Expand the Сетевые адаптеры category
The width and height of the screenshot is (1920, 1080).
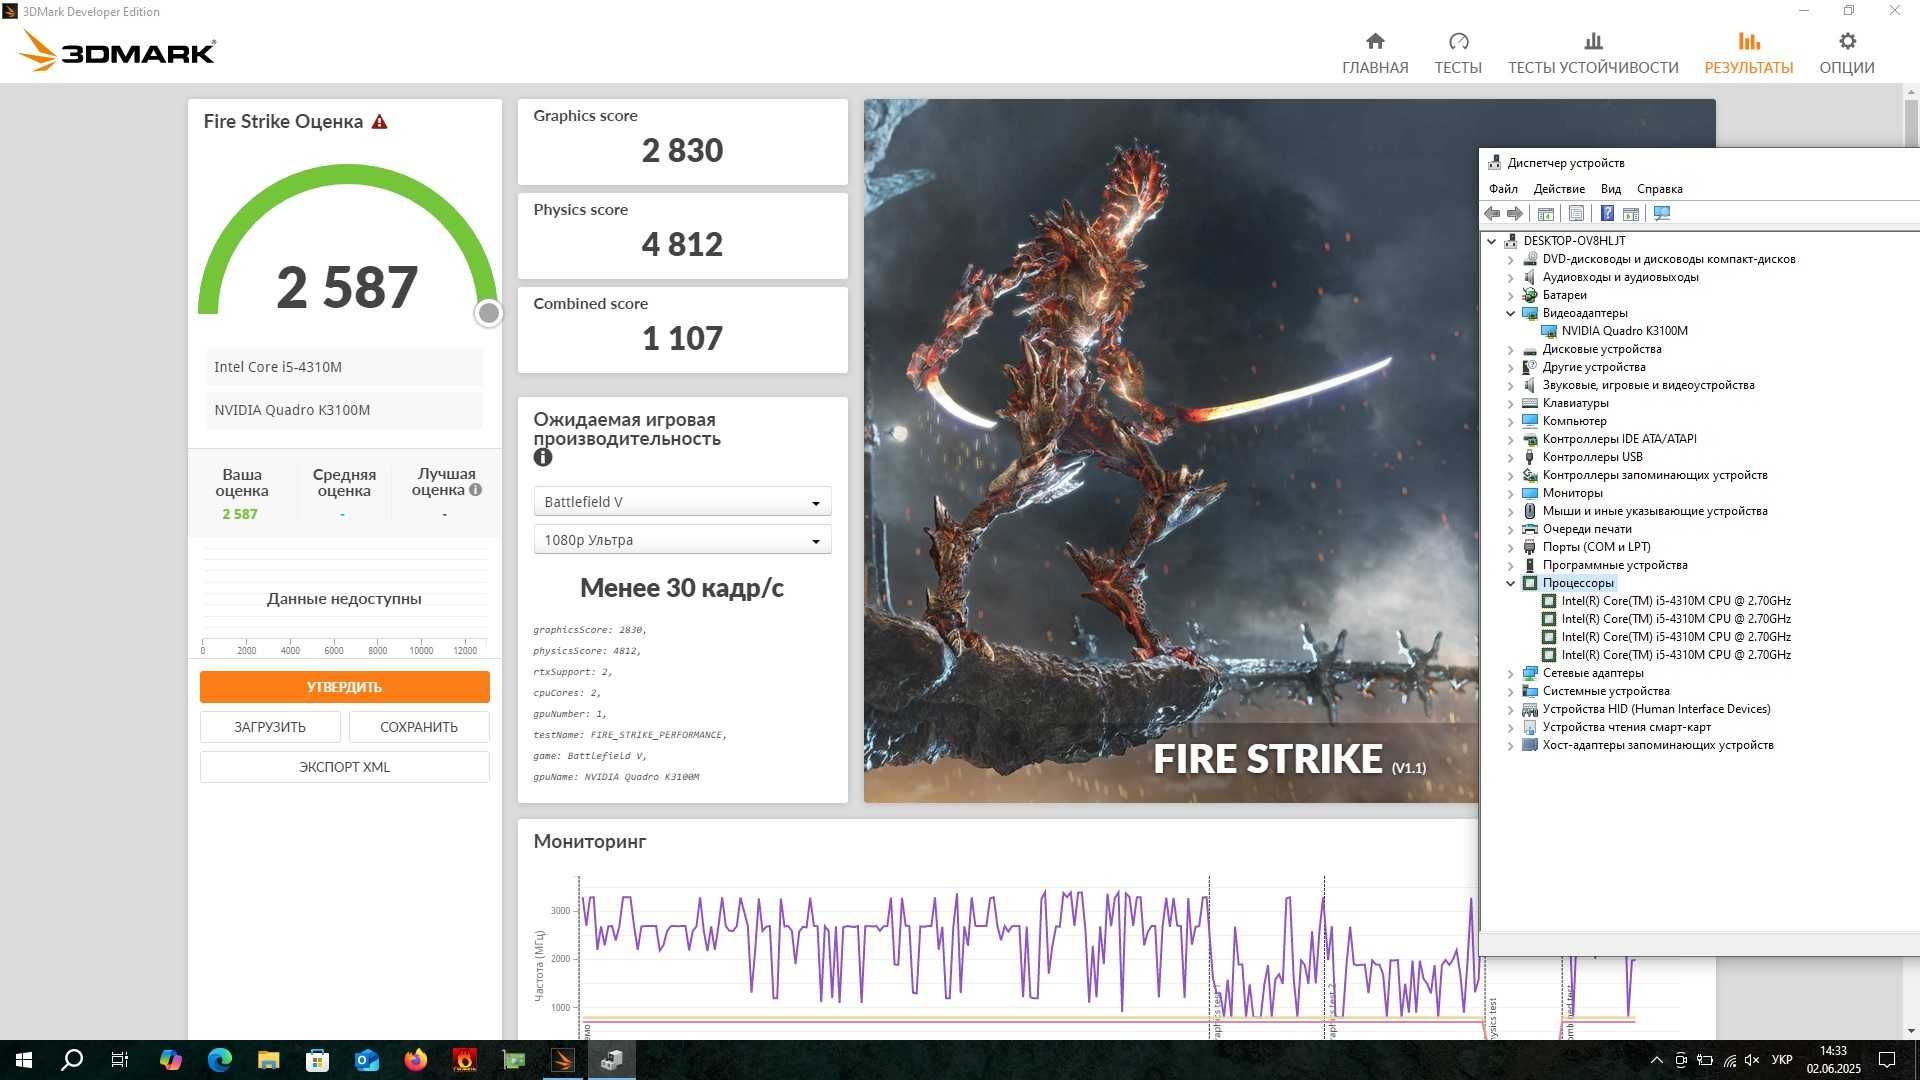1511,673
